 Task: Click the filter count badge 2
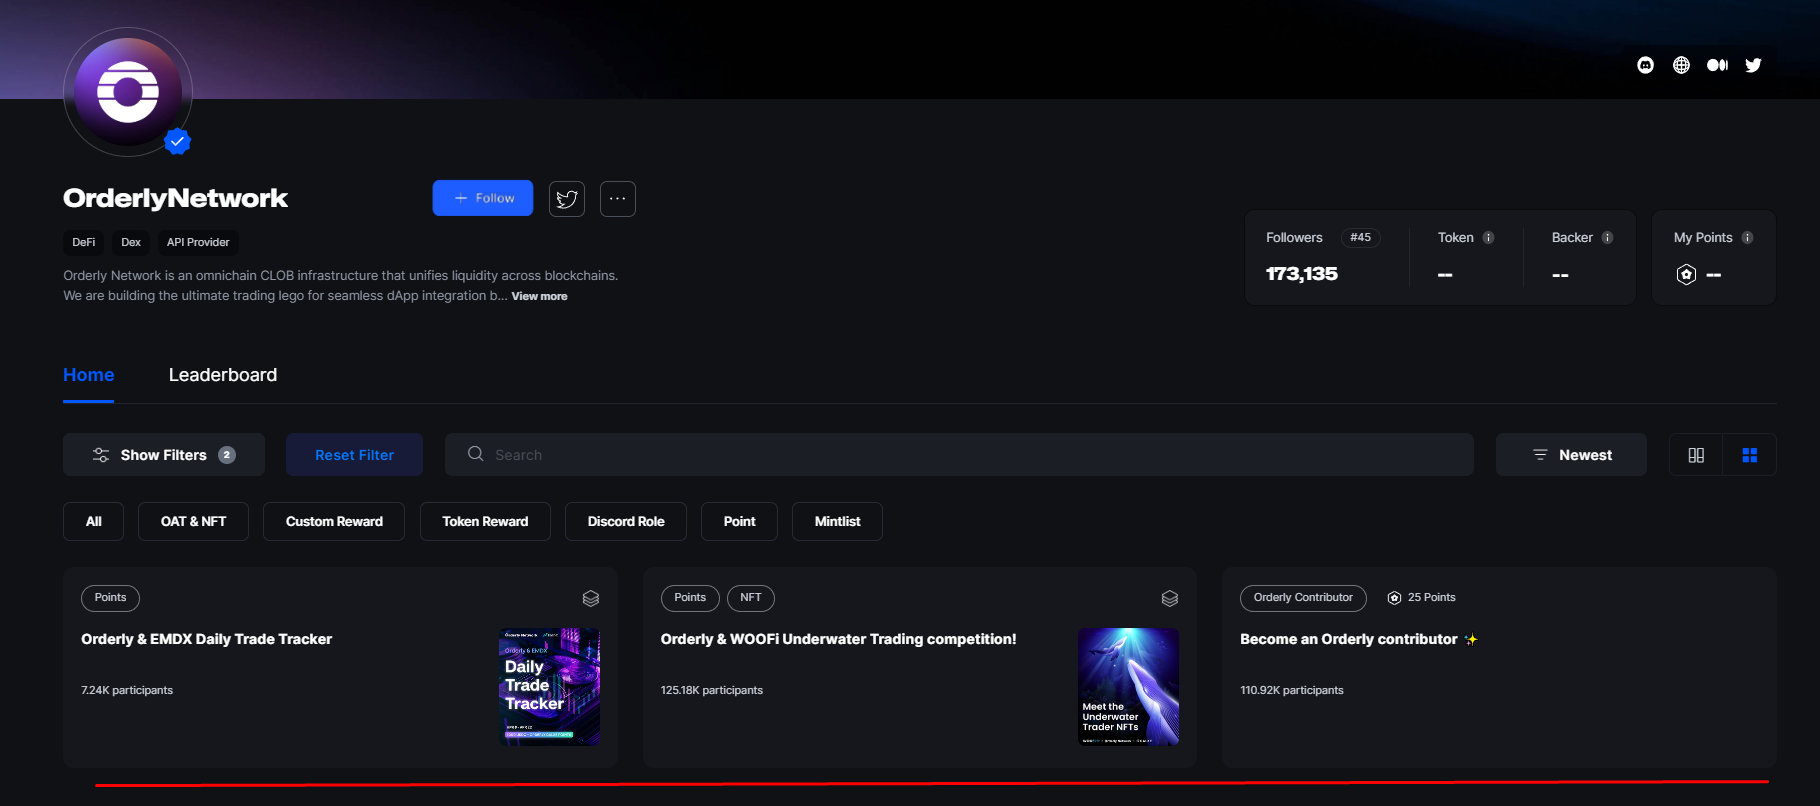tap(227, 455)
